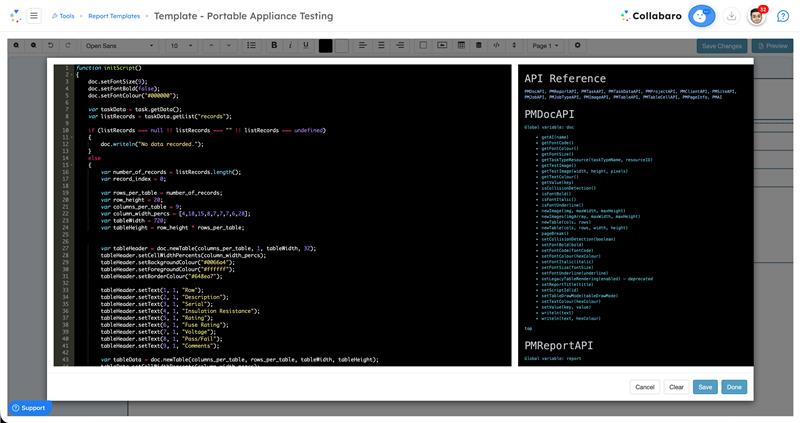Image resolution: width=800 pixels, height=423 pixels.
Task: Click the API Reference heading
Action: (x=565, y=79)
